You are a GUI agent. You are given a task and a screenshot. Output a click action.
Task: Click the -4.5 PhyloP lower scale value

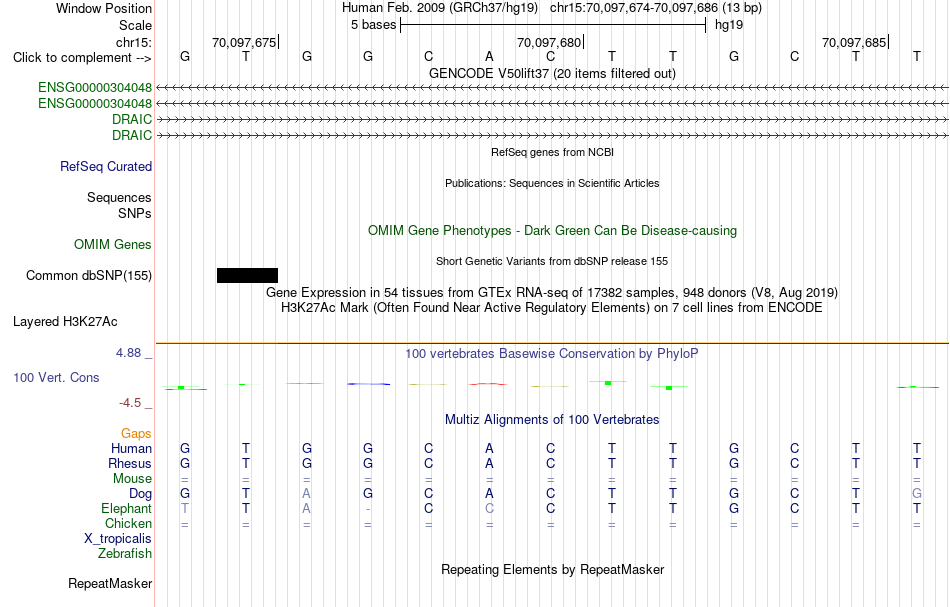tap(130, 403)
